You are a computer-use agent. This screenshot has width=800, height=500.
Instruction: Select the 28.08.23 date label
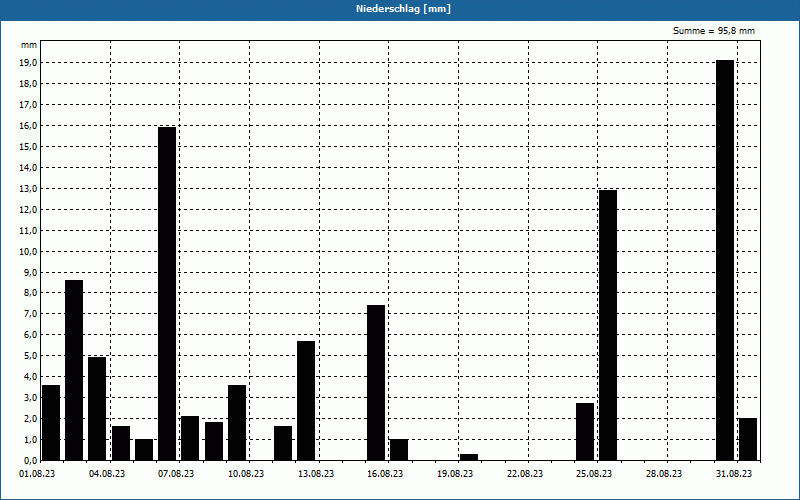click(x=664, y=474)
